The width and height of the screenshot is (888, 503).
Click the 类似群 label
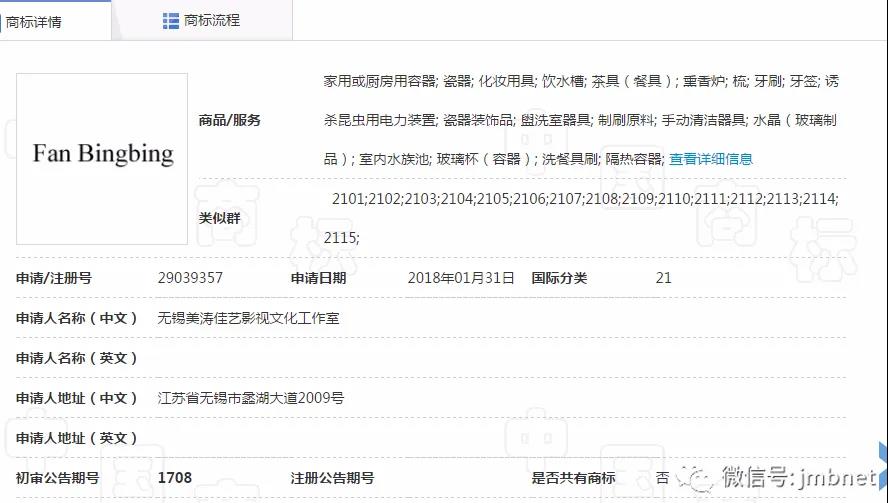coord(219,218)
